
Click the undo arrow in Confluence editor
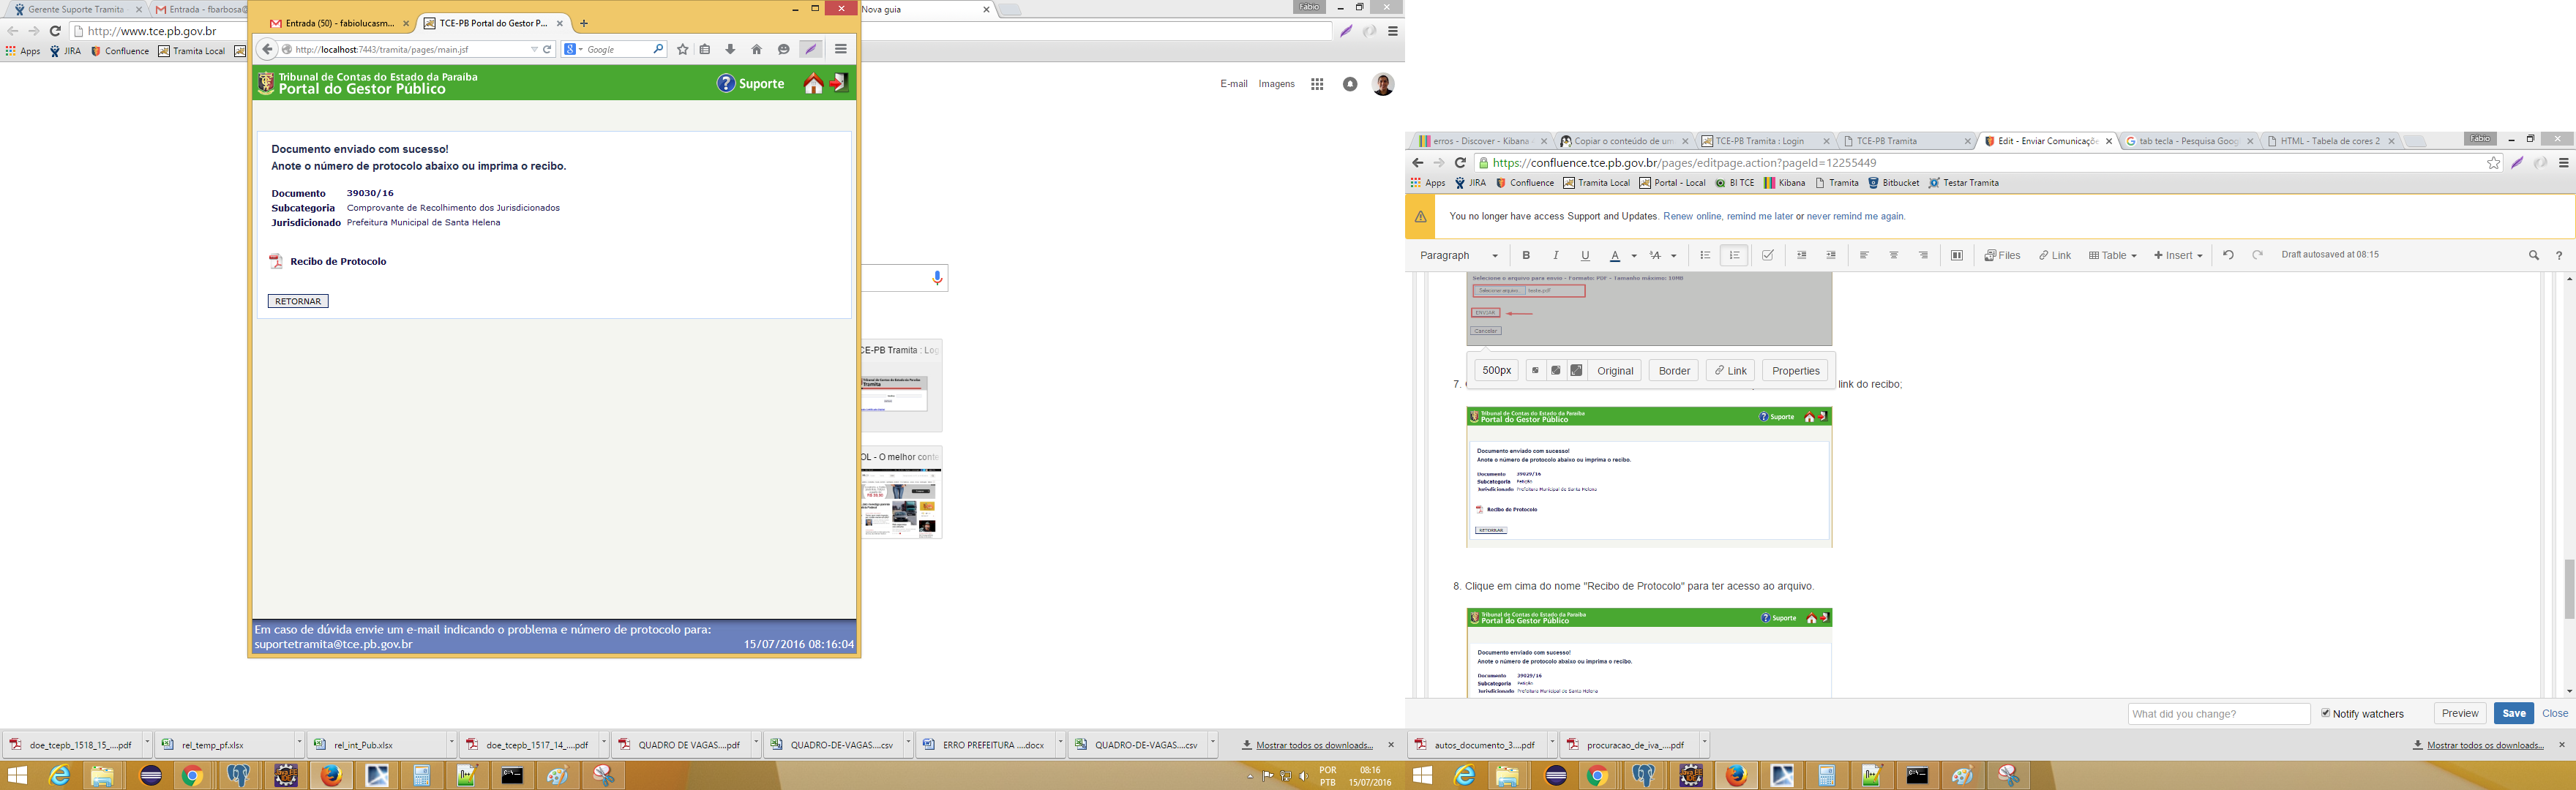click(2228, 256)
